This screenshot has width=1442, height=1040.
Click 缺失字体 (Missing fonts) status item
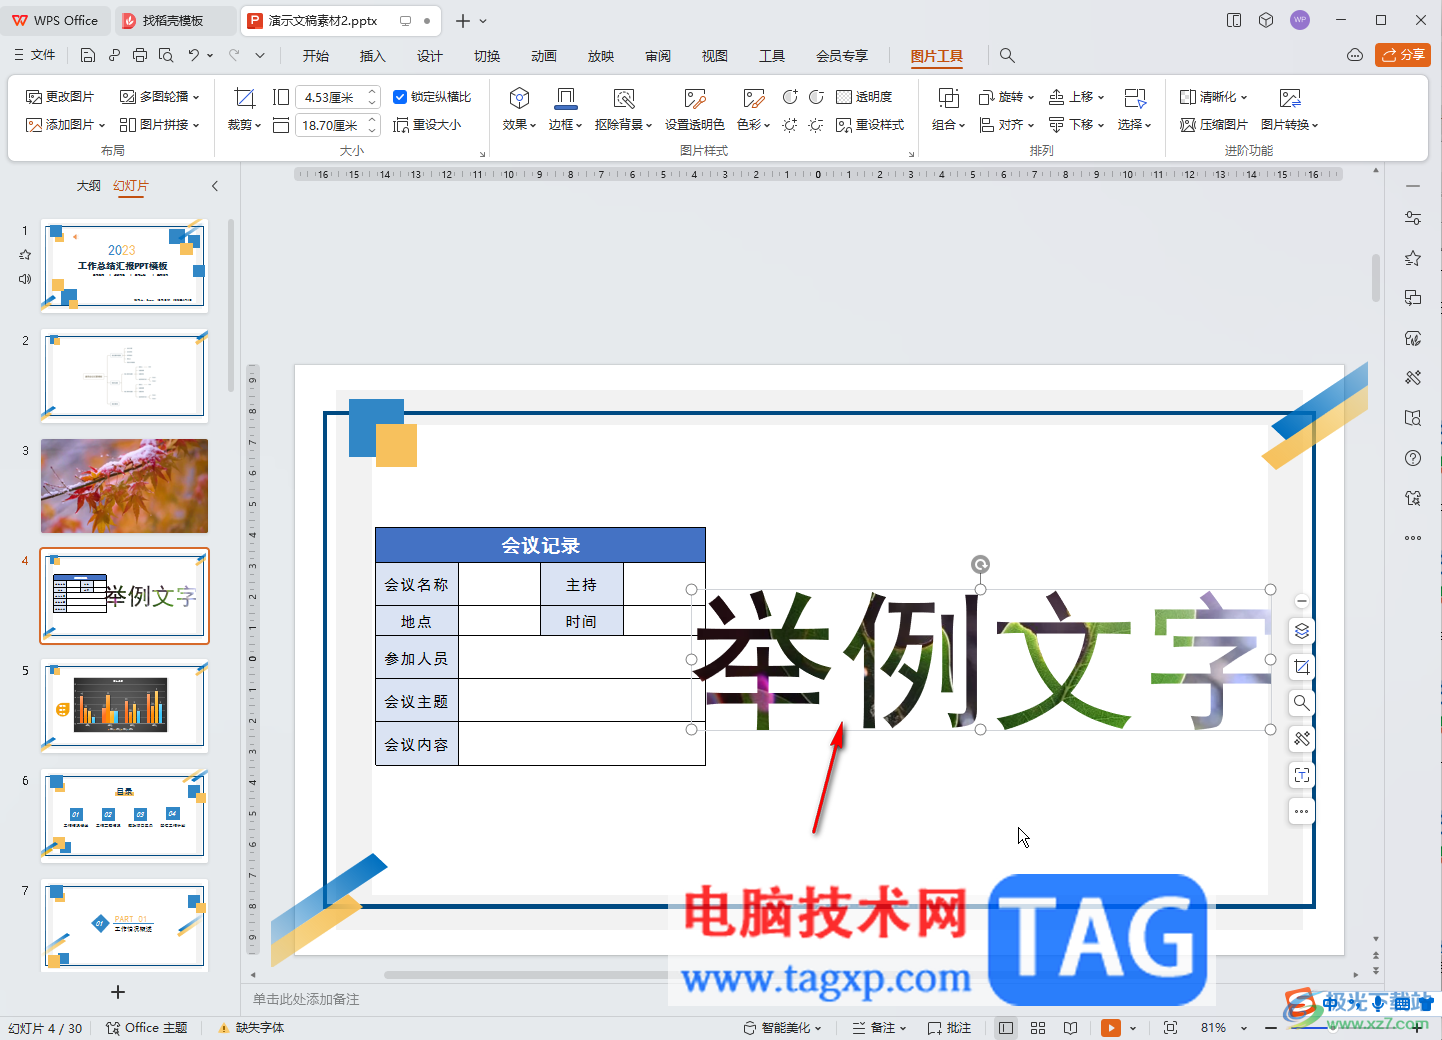point(252,1028)
